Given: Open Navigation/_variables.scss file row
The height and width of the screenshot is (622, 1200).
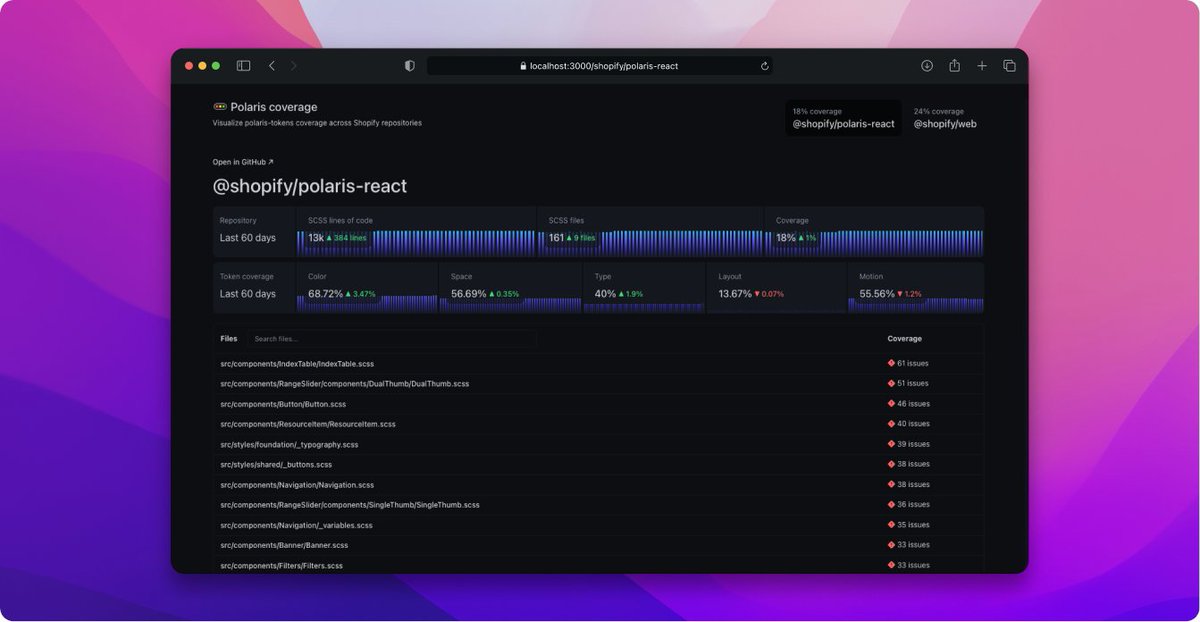Looking at the screenshot, I should (598, 525).
